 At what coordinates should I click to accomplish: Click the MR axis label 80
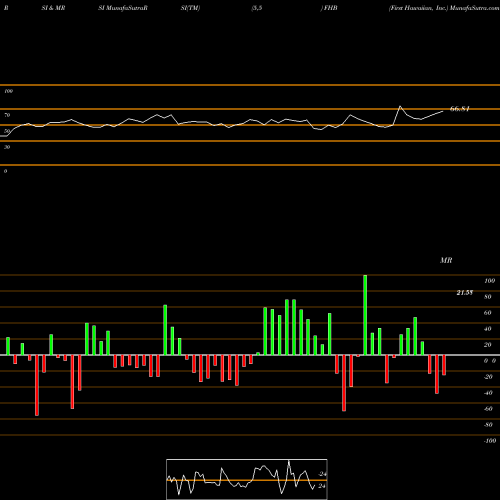pos(488,297)
